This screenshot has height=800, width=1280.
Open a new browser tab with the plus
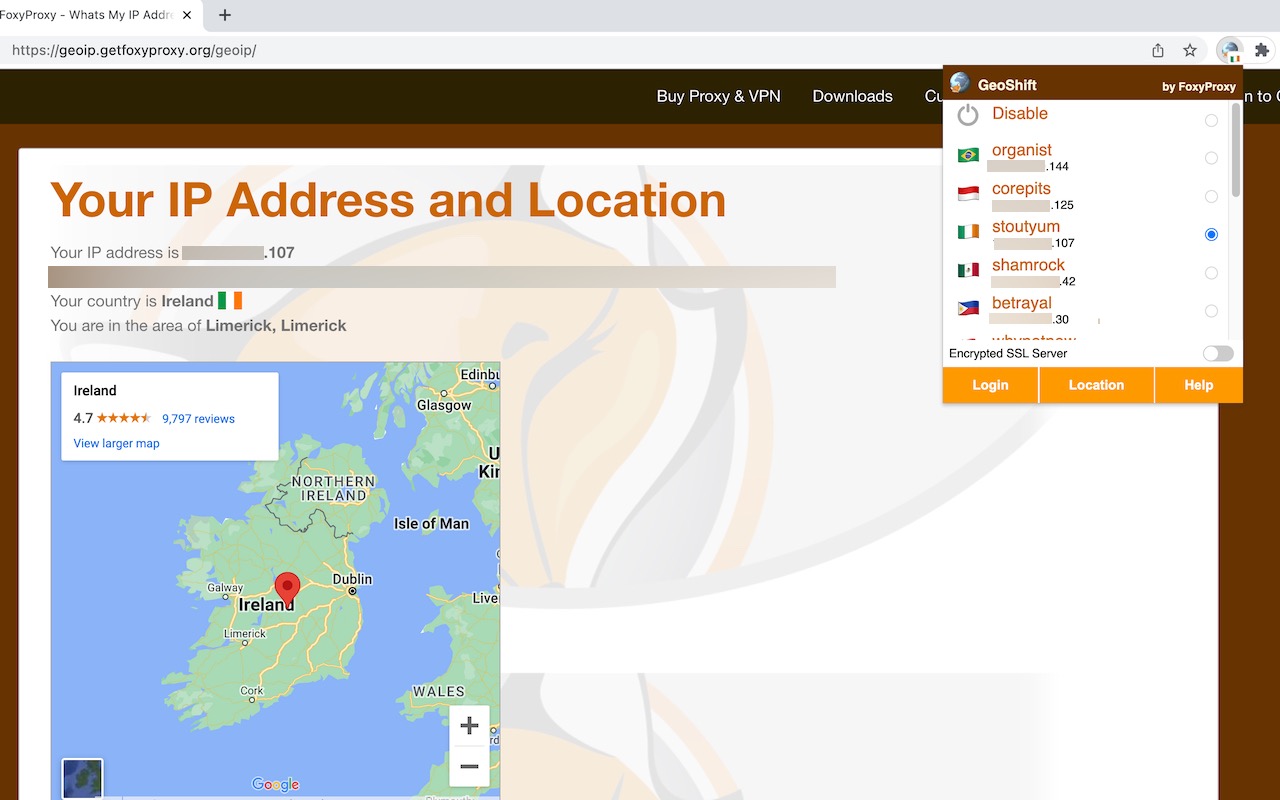pos(225,15)
